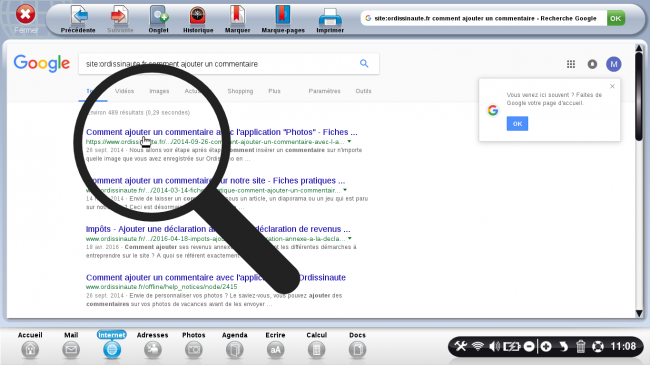
Task: Click the volume speaker icon
Action: click(x=494, y=346)
